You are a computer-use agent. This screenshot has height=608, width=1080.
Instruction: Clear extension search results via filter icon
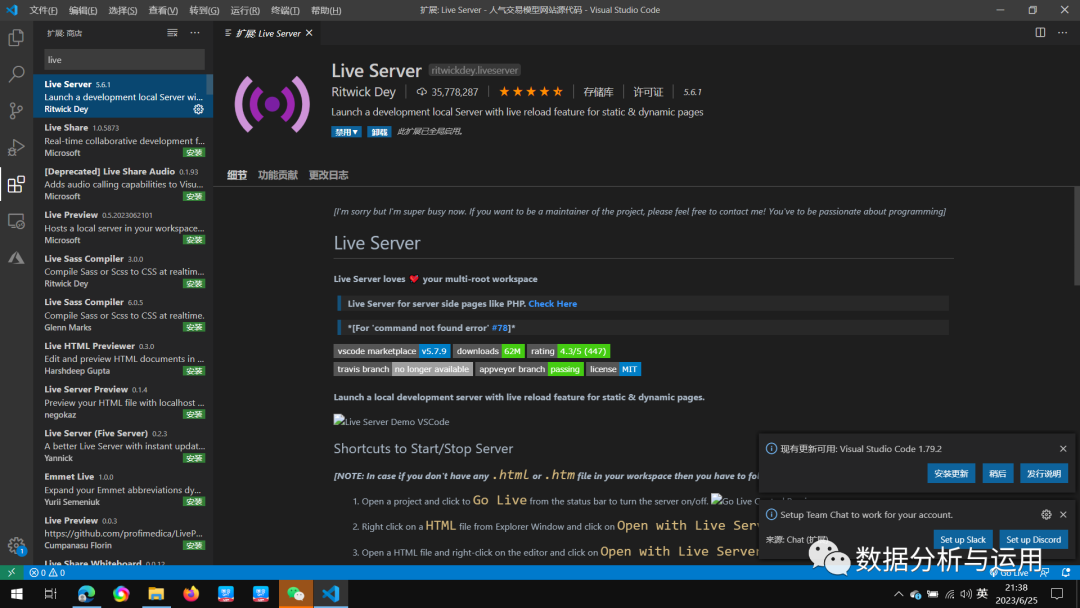click(172, 33)
